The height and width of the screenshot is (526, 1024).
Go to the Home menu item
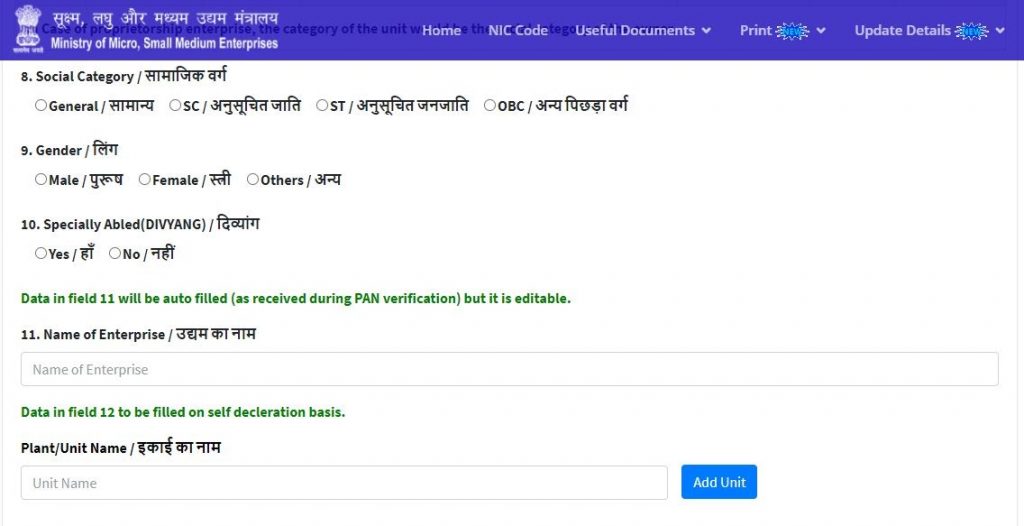point(441,31)
